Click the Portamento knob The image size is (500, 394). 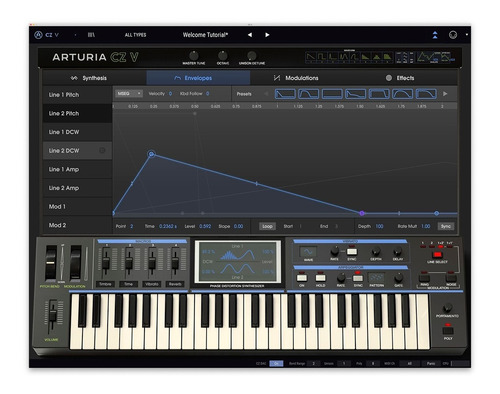click(x=447, y=307)
